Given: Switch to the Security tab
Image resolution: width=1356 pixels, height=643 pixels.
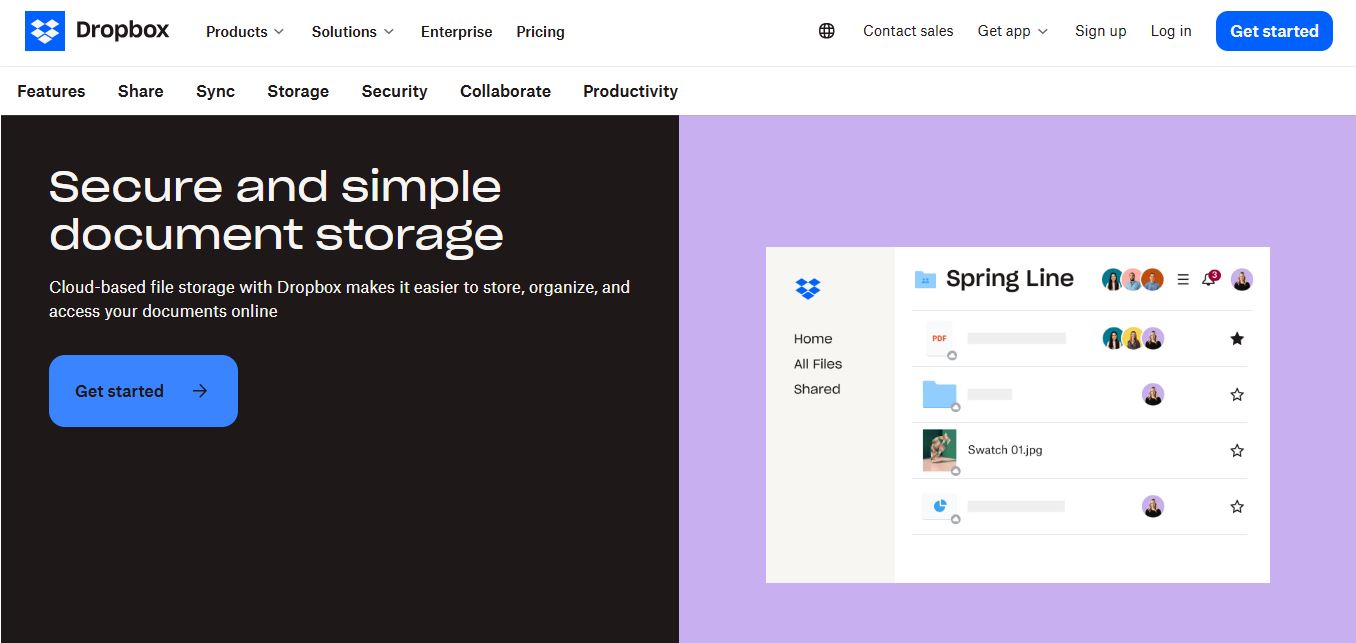Looking at the screenshot, I should [x=394, y=91].
